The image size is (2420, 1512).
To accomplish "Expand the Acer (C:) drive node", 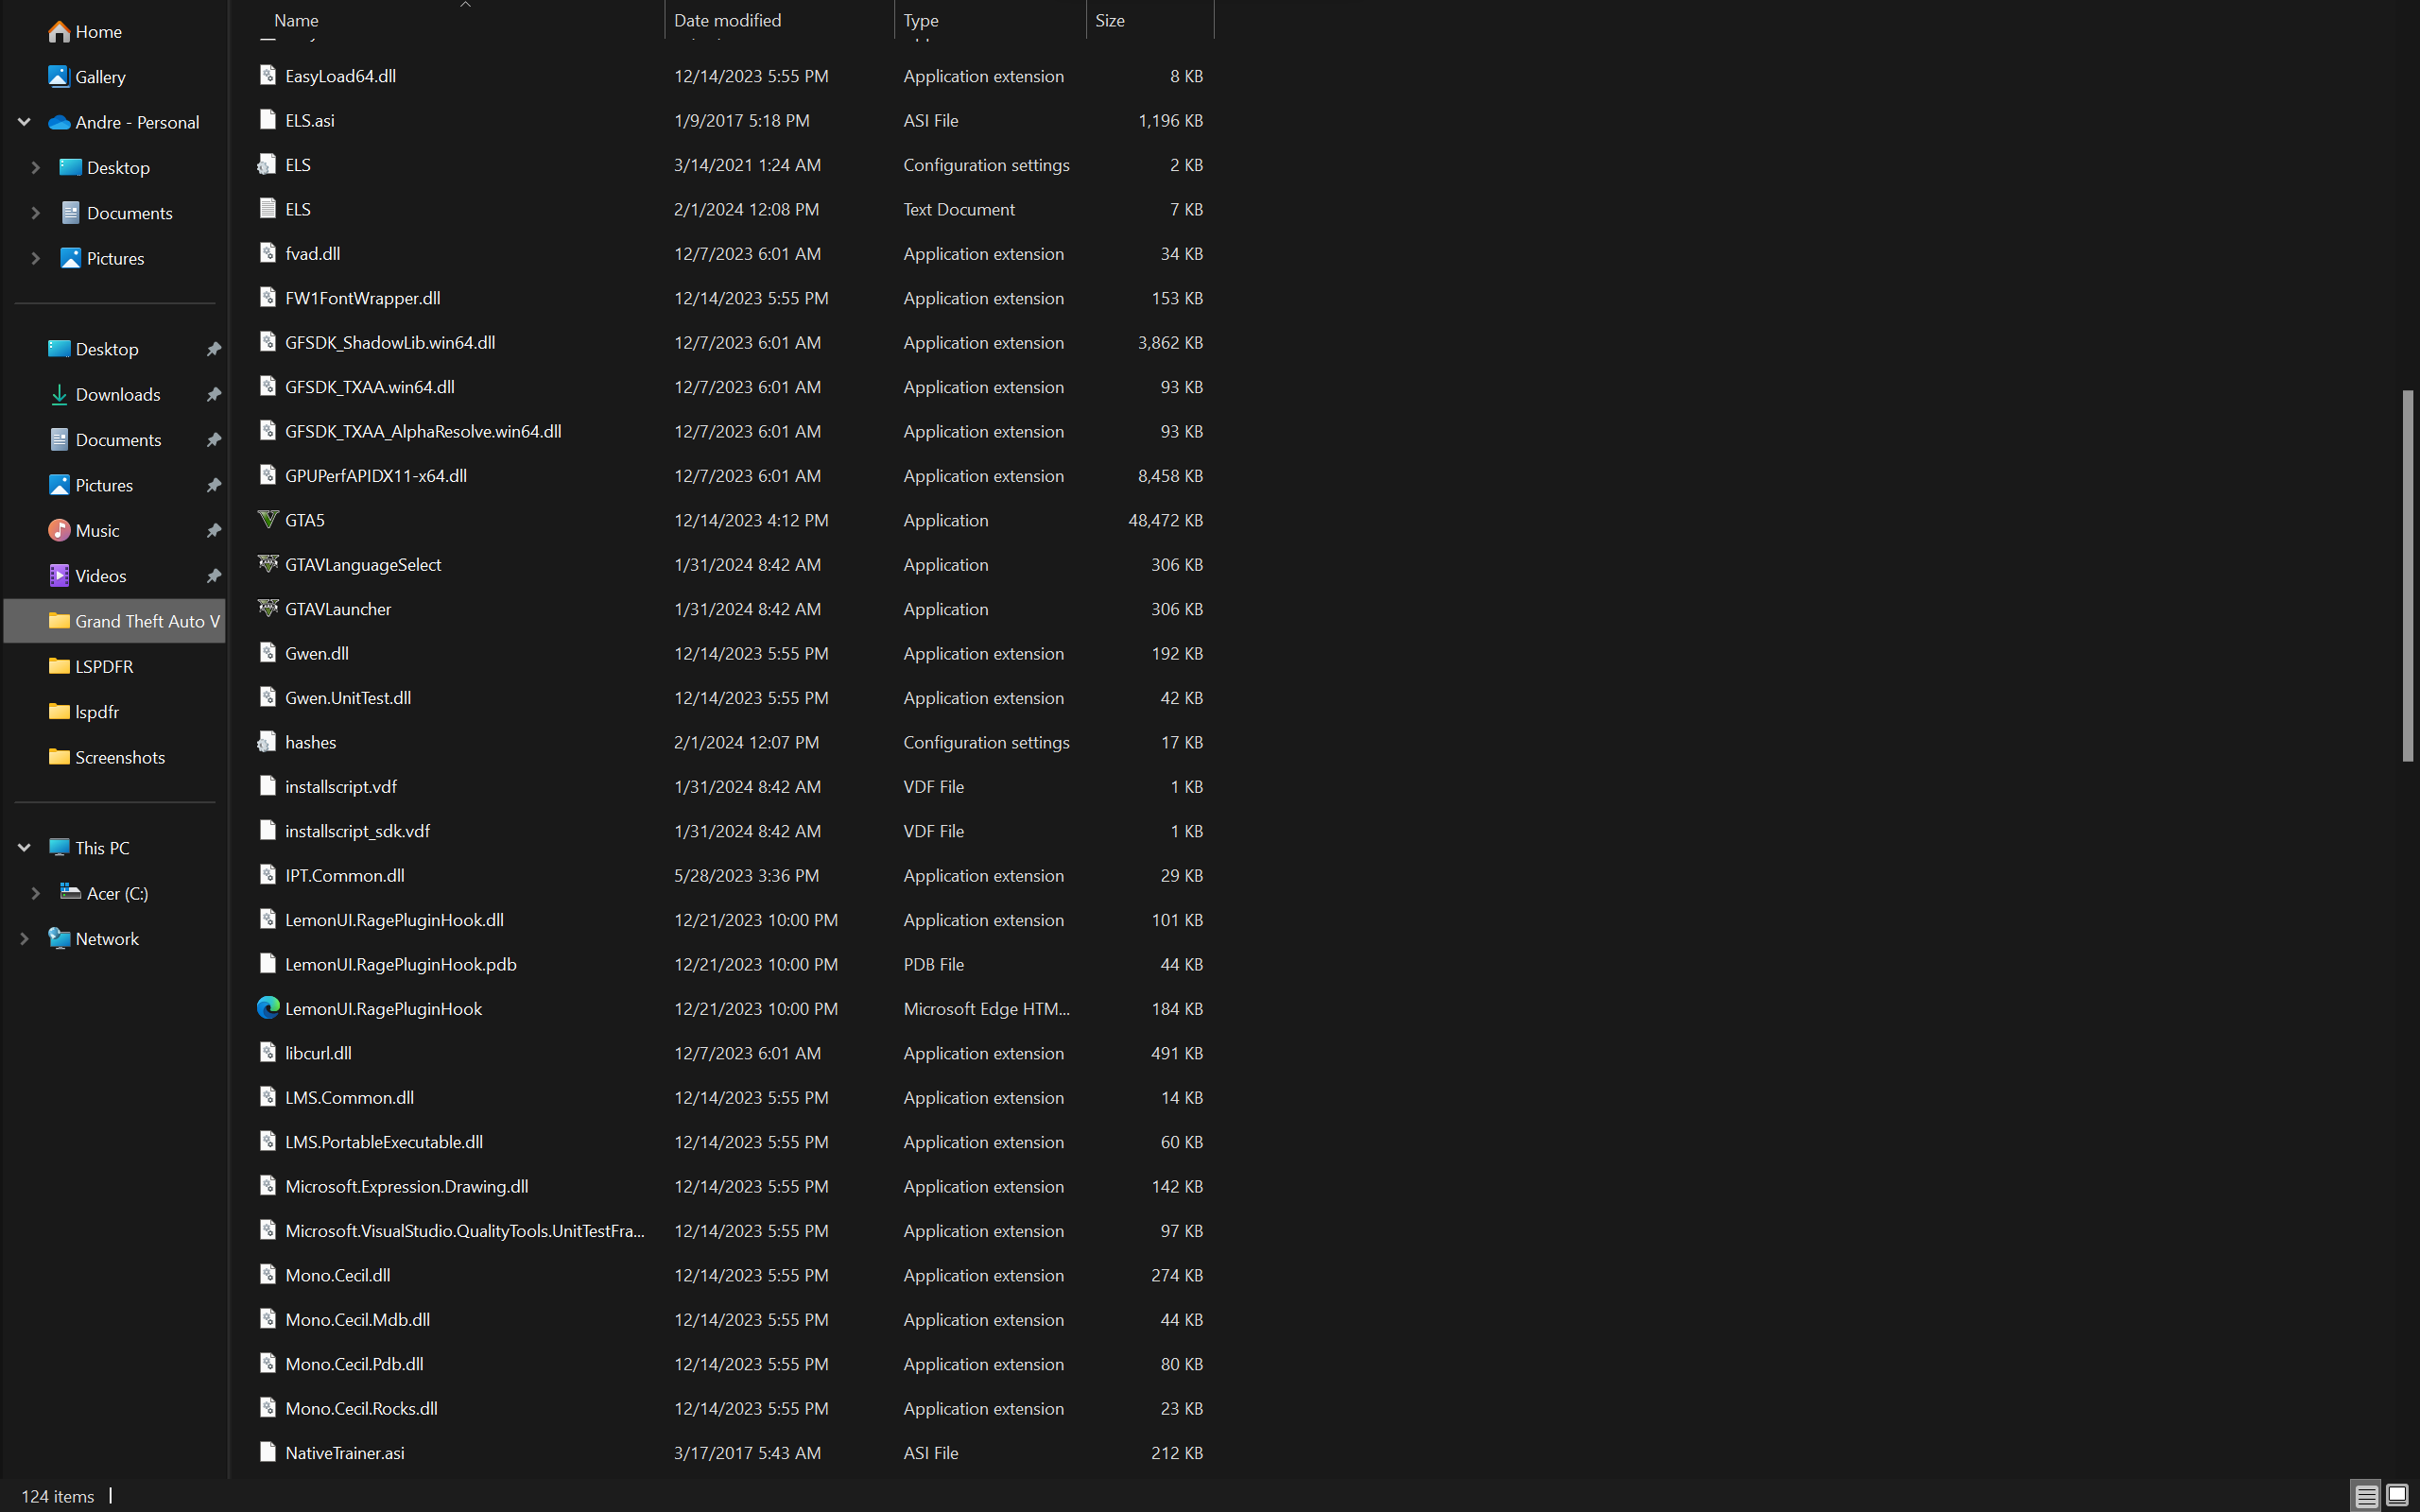I will coord(36,893).
